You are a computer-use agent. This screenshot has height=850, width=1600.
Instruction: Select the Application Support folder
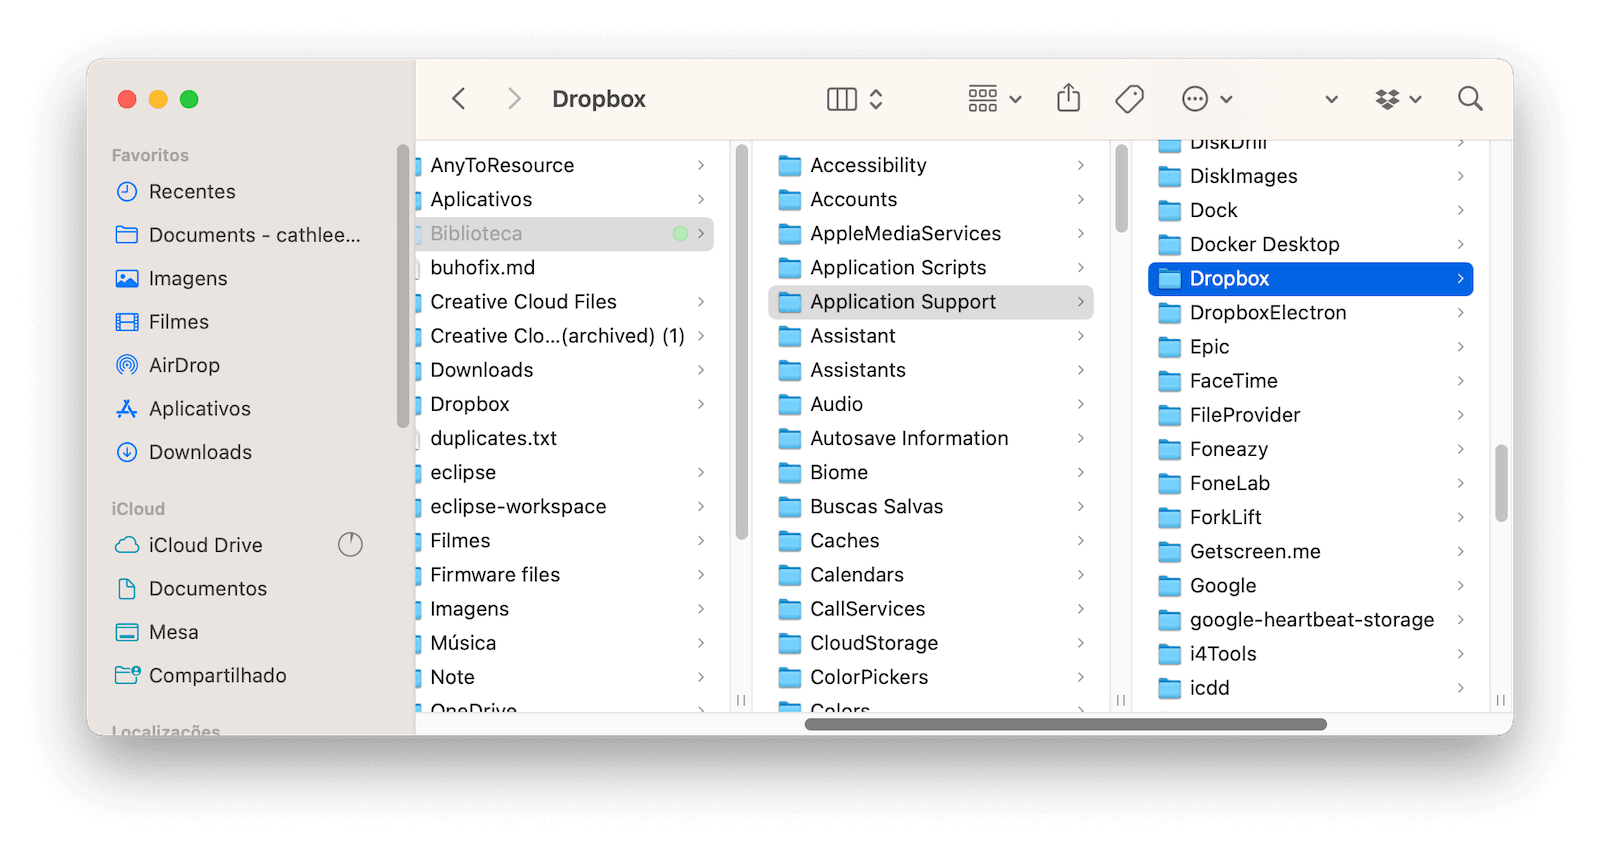(x=931, y=302)
